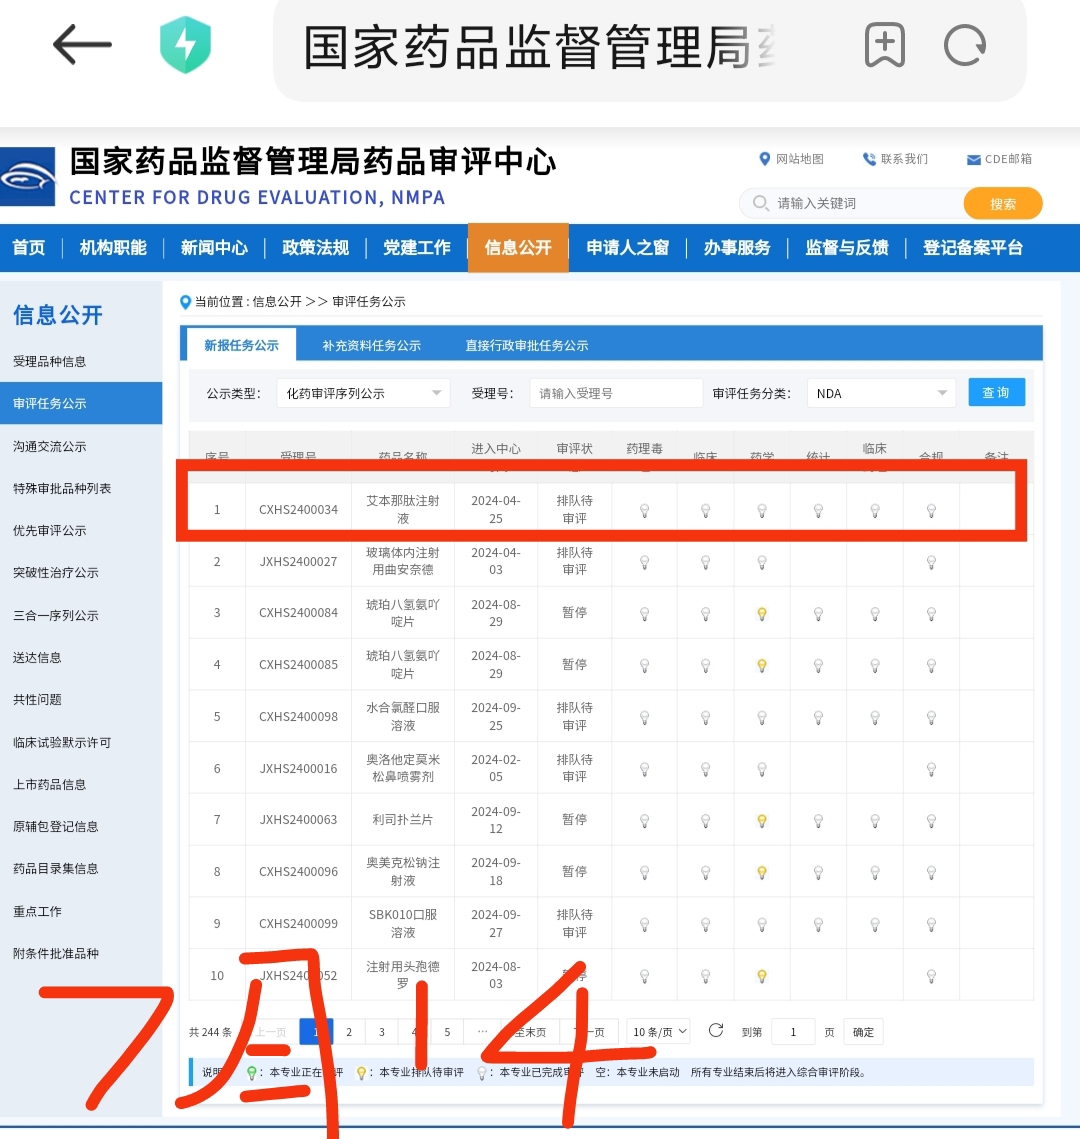This screenshot has height=1139, width=1080.
Task: Click 药学 yellow bulb for CXHS2400084
Action: [762, 614]
